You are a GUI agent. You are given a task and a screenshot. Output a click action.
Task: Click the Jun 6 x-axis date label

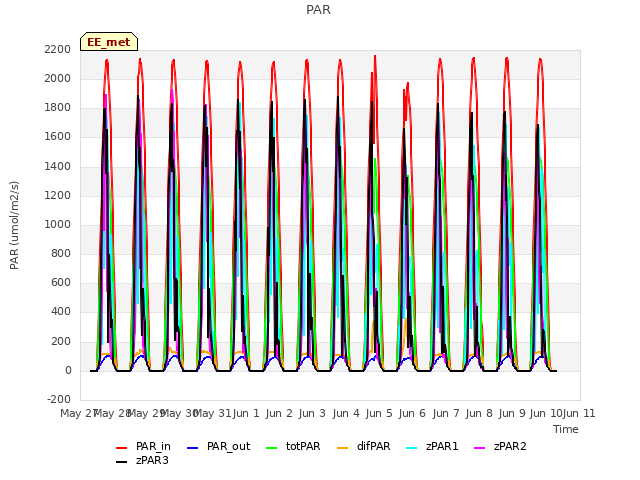pos(412,413)
